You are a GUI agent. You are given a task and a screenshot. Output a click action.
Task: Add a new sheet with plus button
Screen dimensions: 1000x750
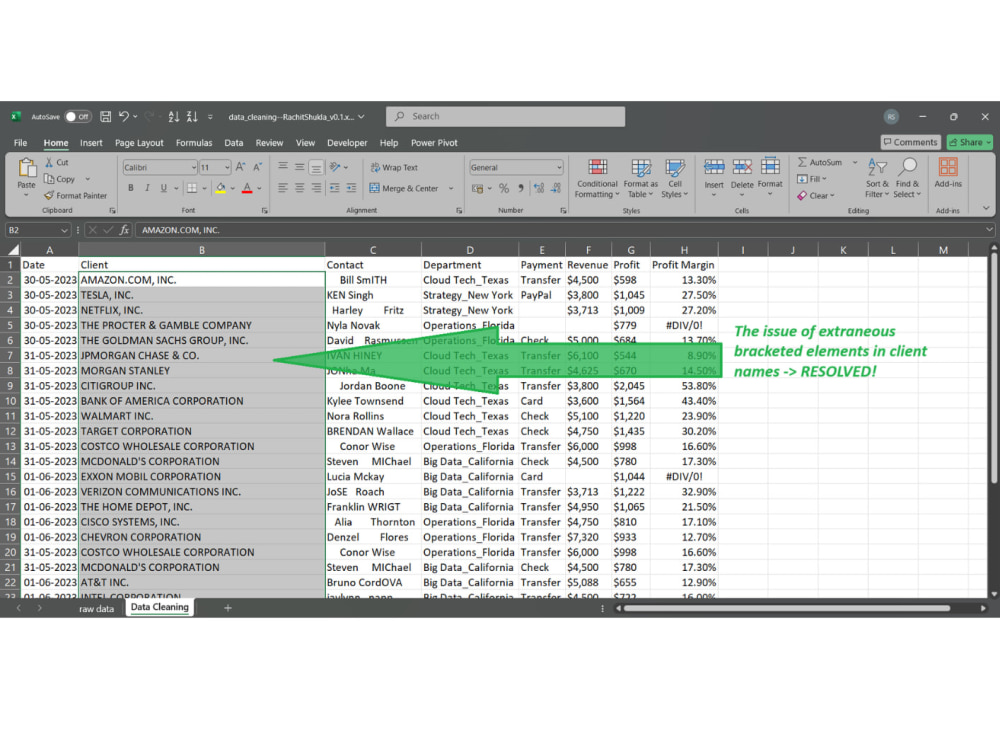point(228,608)
